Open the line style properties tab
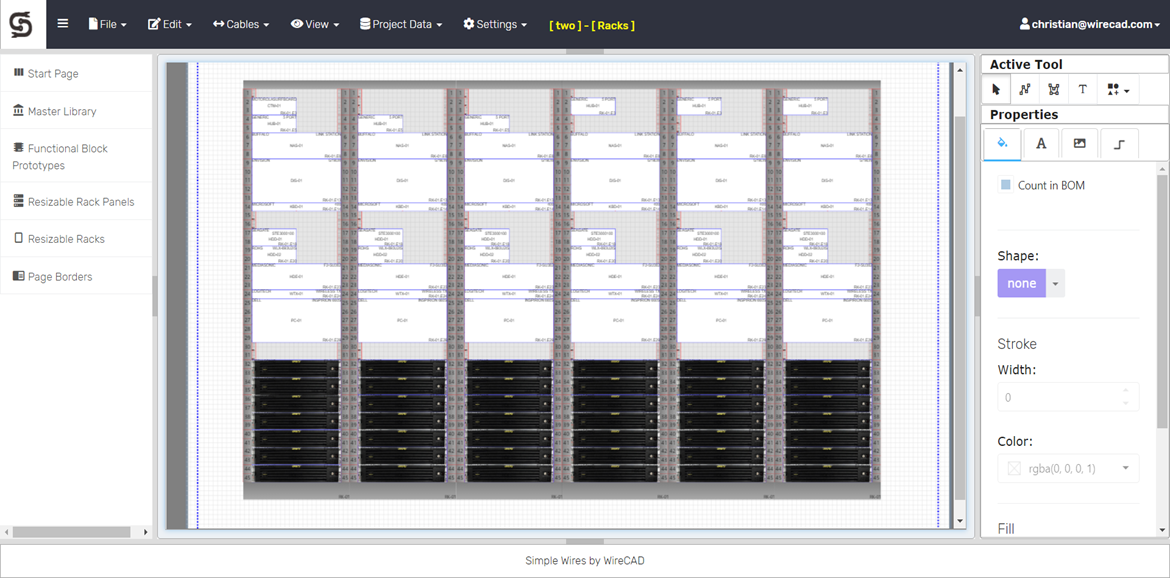The image size is (1170, 578). [x=1119, y=144]
